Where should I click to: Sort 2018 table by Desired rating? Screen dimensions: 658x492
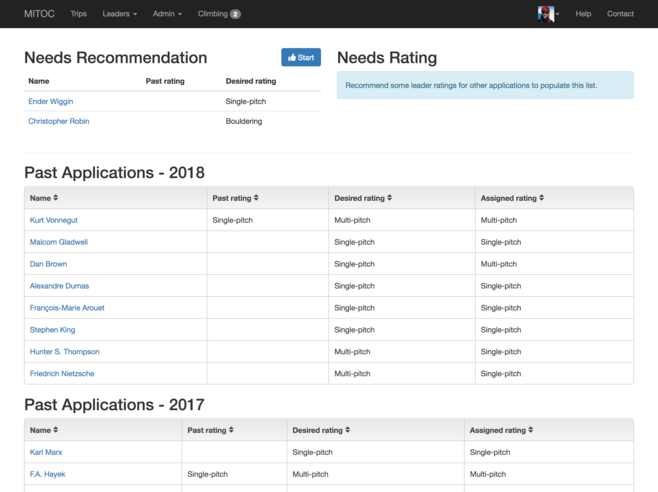(363, 198)
